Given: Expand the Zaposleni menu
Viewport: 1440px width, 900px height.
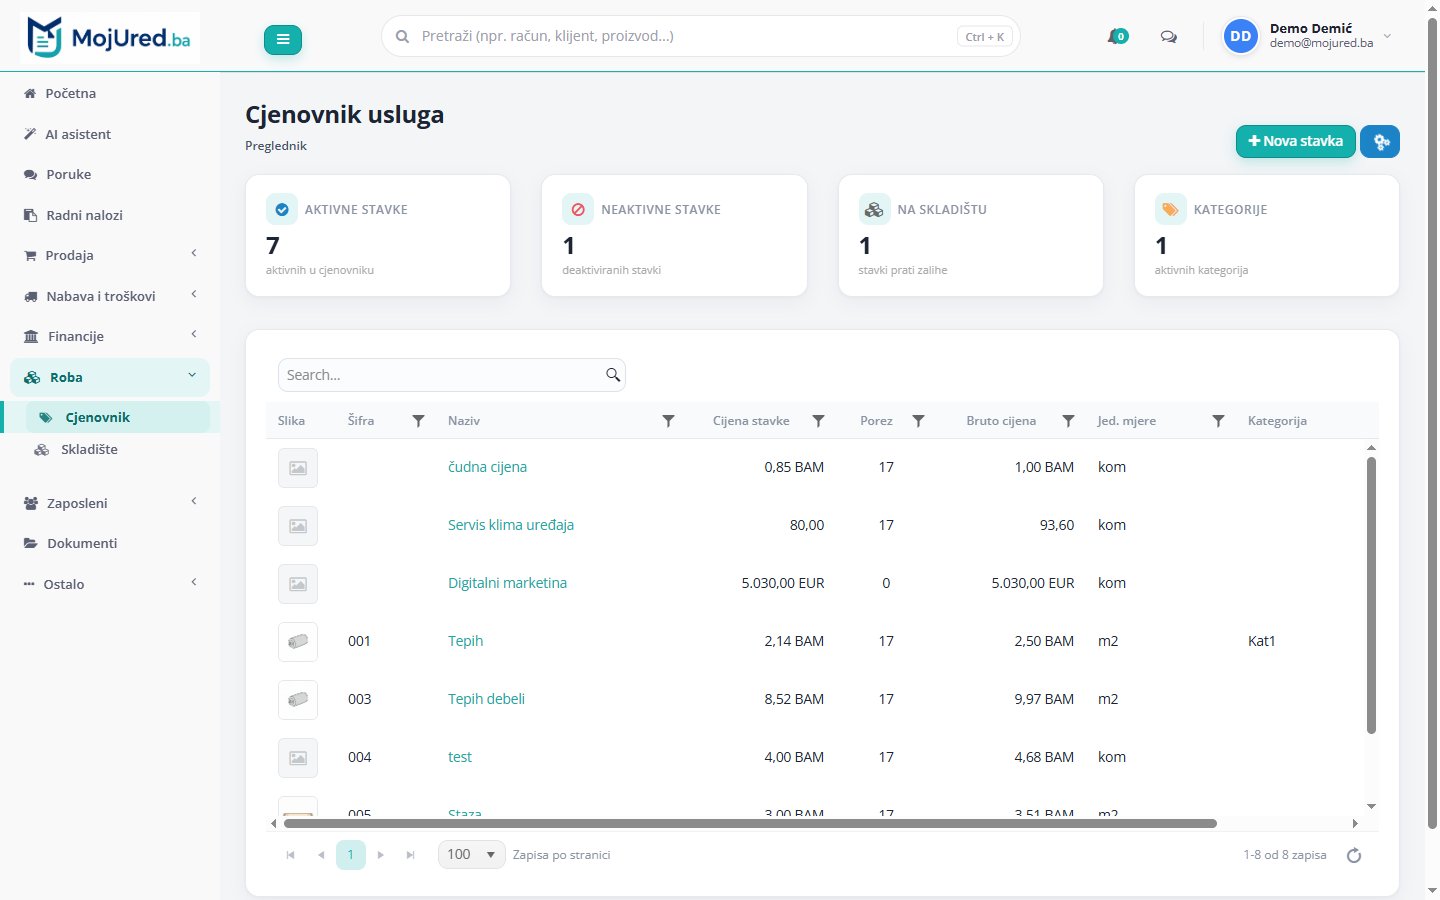Looking at the screenshot, I should 110,503.
